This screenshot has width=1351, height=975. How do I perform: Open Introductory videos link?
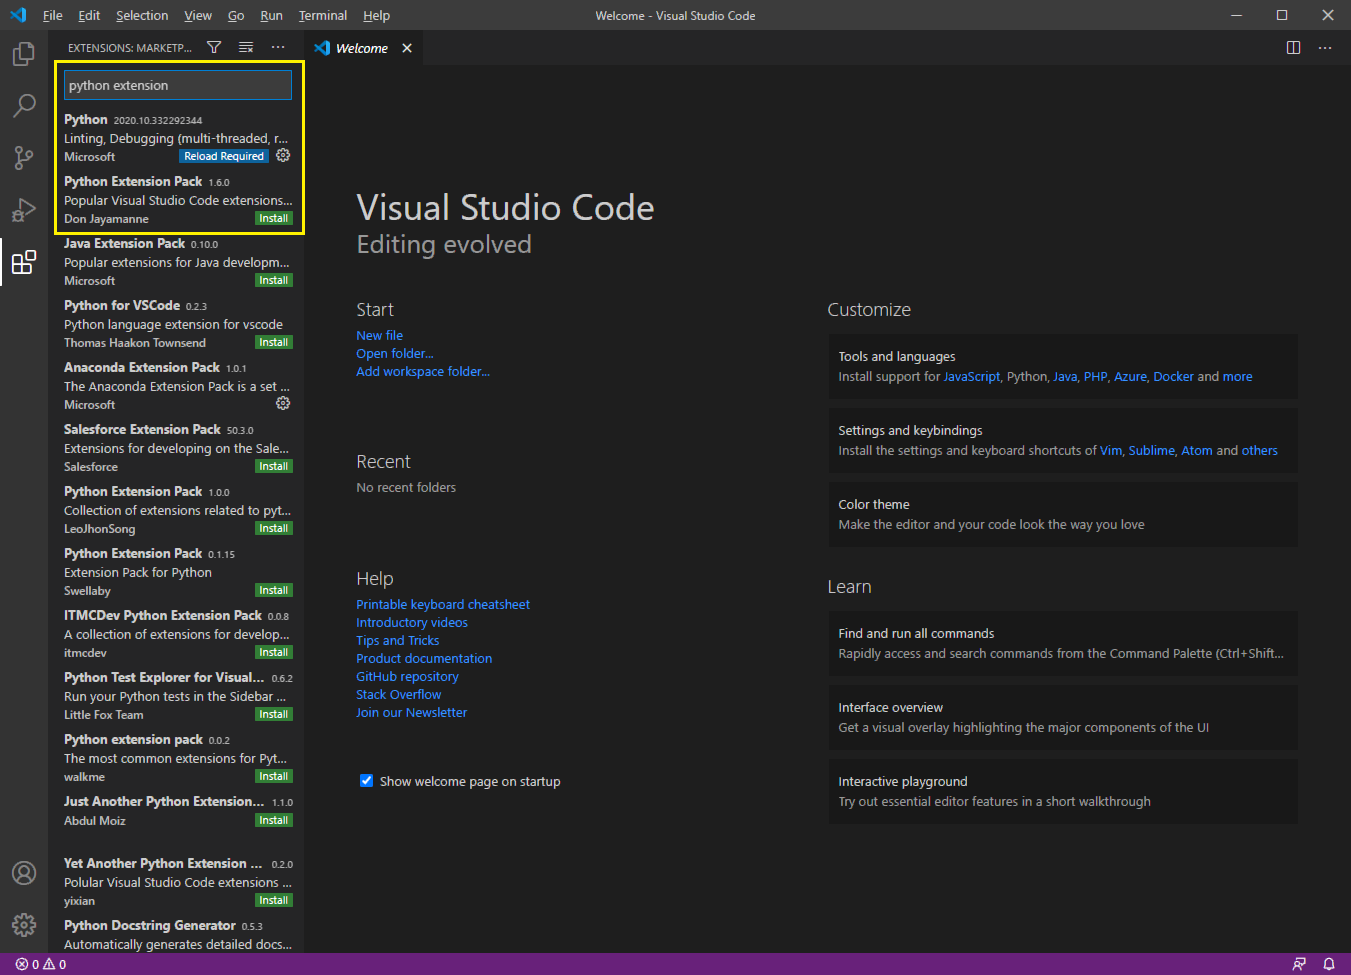[x=412, y=622]
